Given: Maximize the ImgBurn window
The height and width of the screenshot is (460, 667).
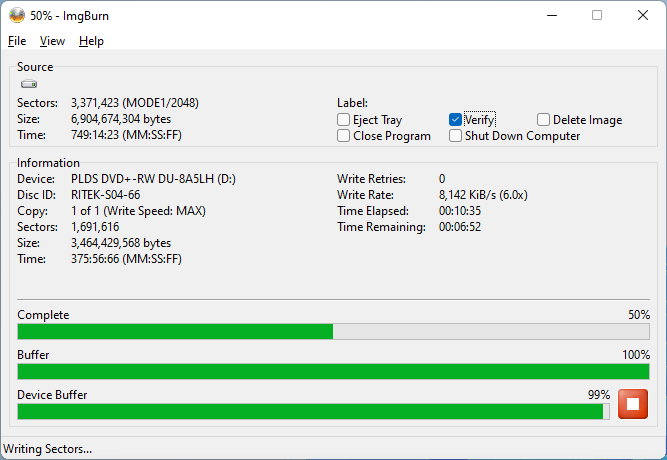Looking at the screenshot, I should coord(597,15).
